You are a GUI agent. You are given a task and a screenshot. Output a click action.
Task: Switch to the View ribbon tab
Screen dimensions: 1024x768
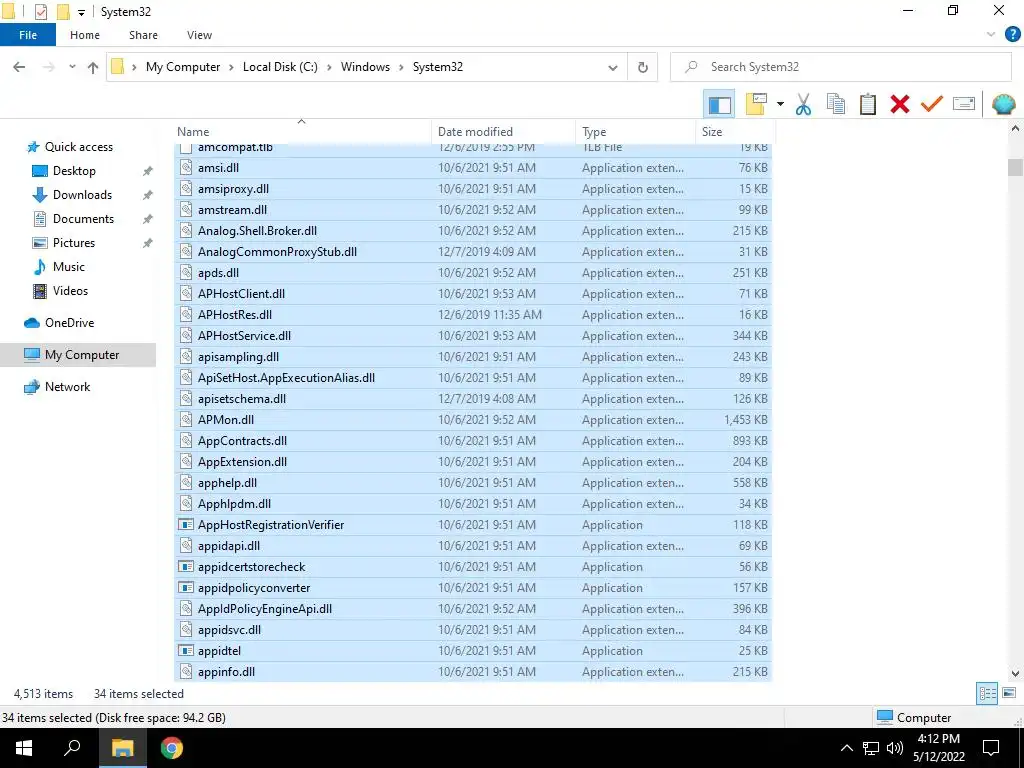tap(199, 35)
